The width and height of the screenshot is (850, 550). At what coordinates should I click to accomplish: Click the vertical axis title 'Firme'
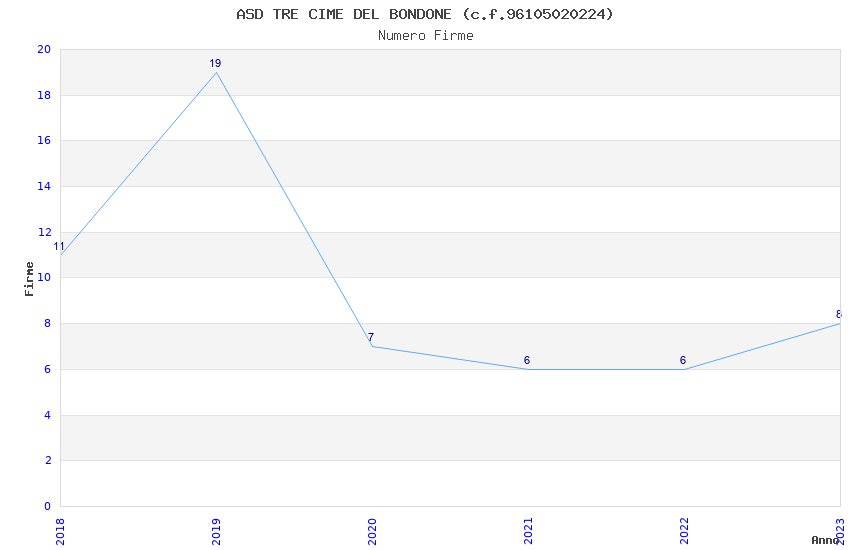coord(29,279)
